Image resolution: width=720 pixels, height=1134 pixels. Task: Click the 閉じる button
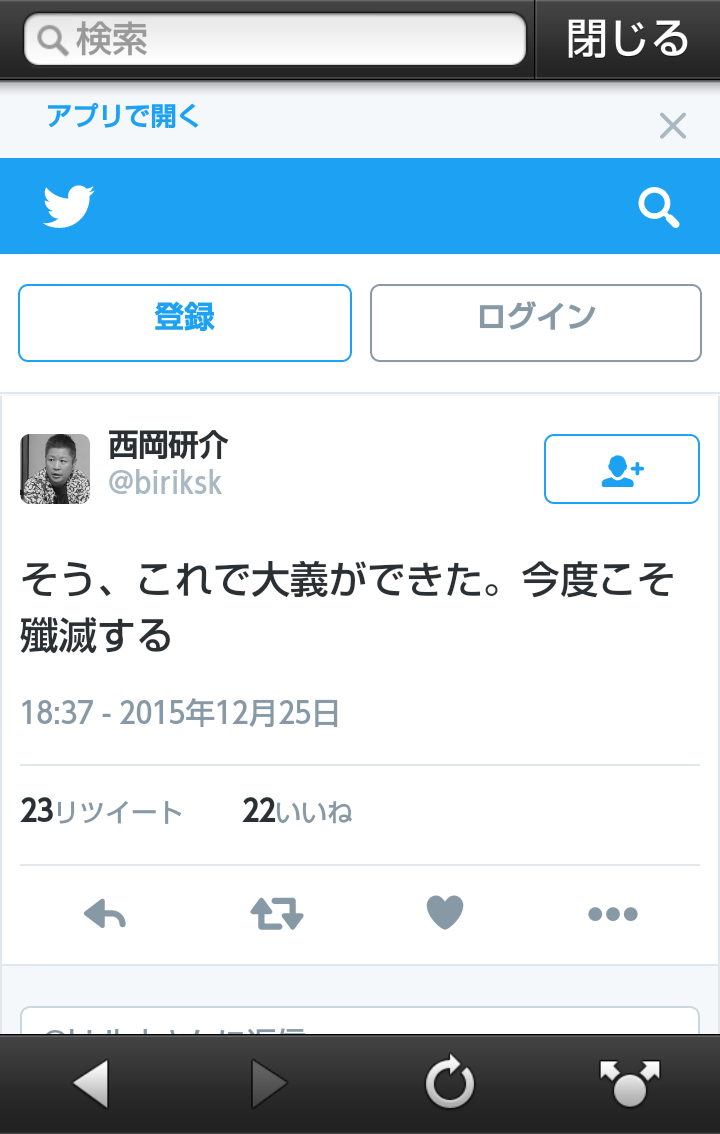point(627,39)
